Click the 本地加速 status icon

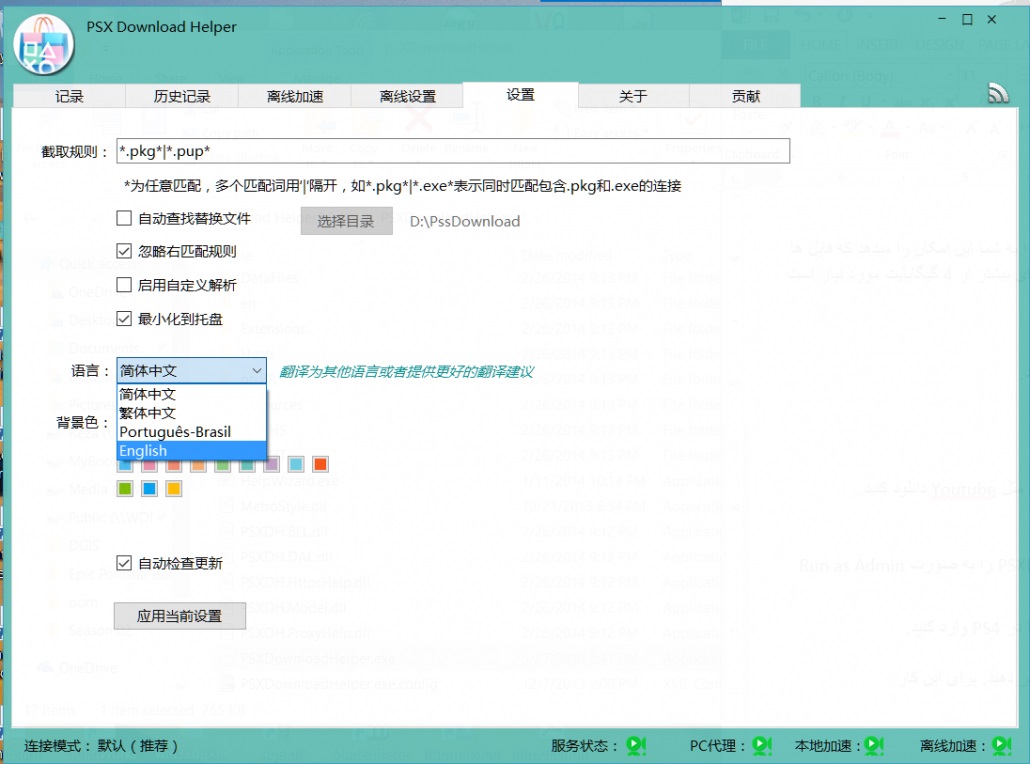click(873, 746)
